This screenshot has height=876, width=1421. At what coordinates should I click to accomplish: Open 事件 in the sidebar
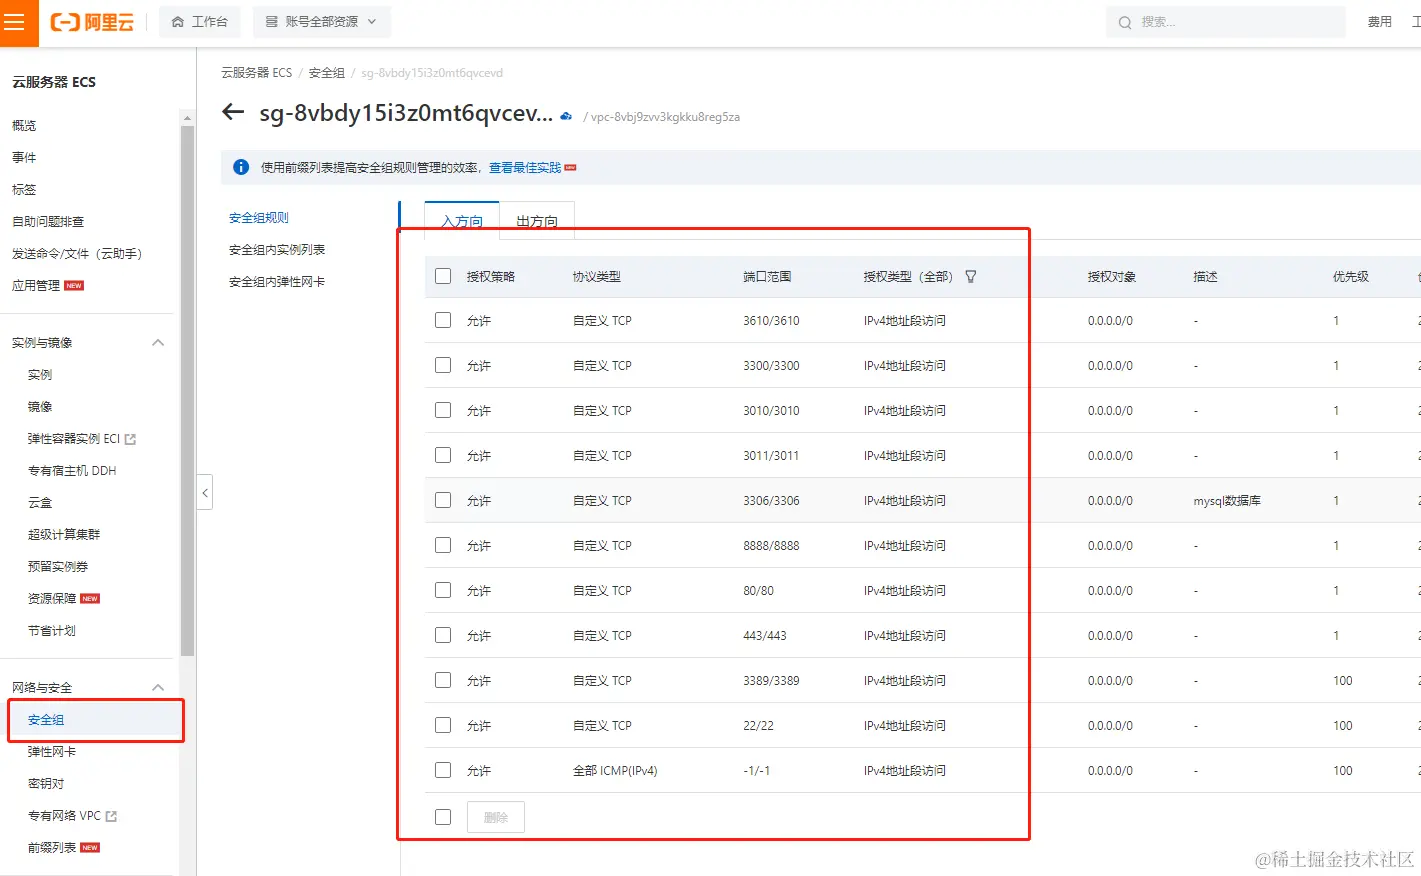(24, 158)
